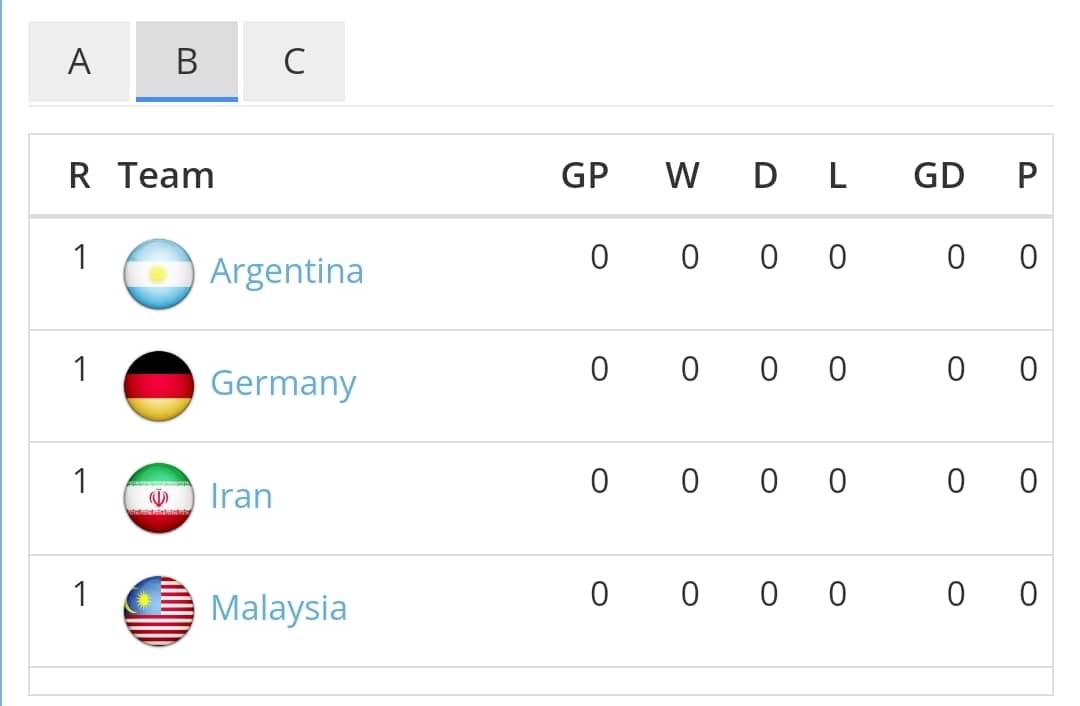Screen dimensions: 1080x706
Task: Click the D column header
Action: pos(765,176)
